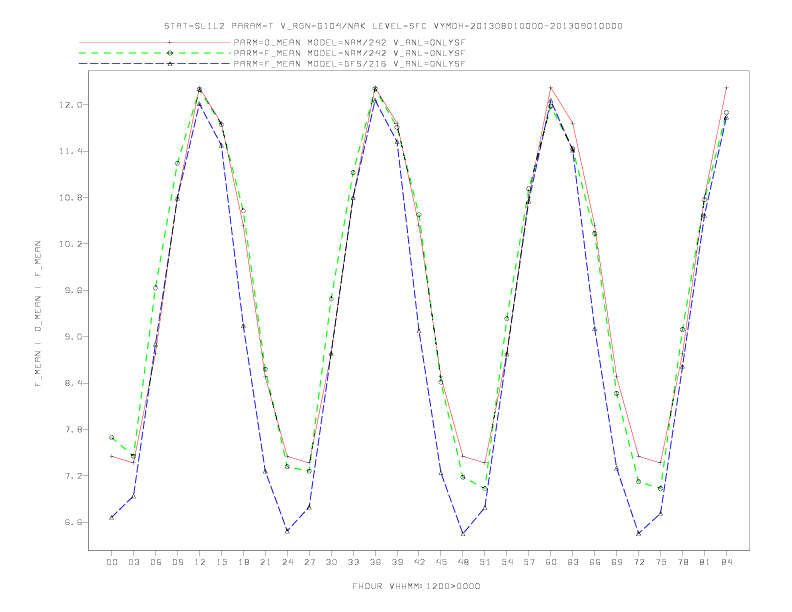The image size is (792, 612).
Task: Click the 69 forecast hour tick label
Action: coord(617,562)
